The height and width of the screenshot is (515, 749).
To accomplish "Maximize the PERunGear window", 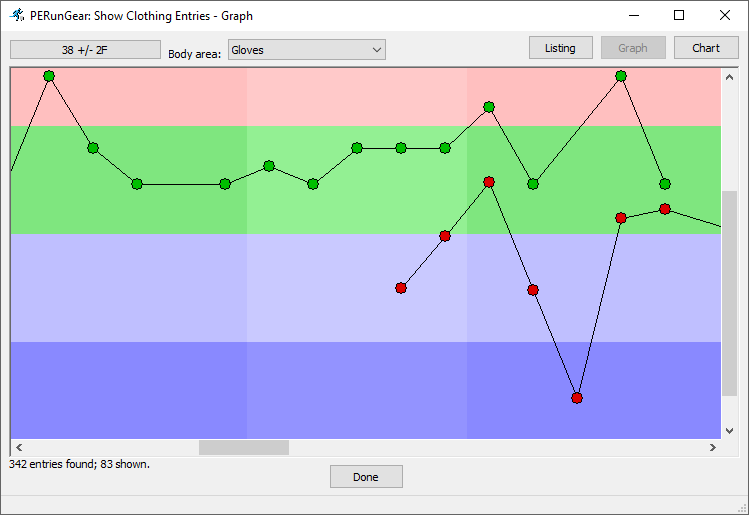I will [679, 16].
